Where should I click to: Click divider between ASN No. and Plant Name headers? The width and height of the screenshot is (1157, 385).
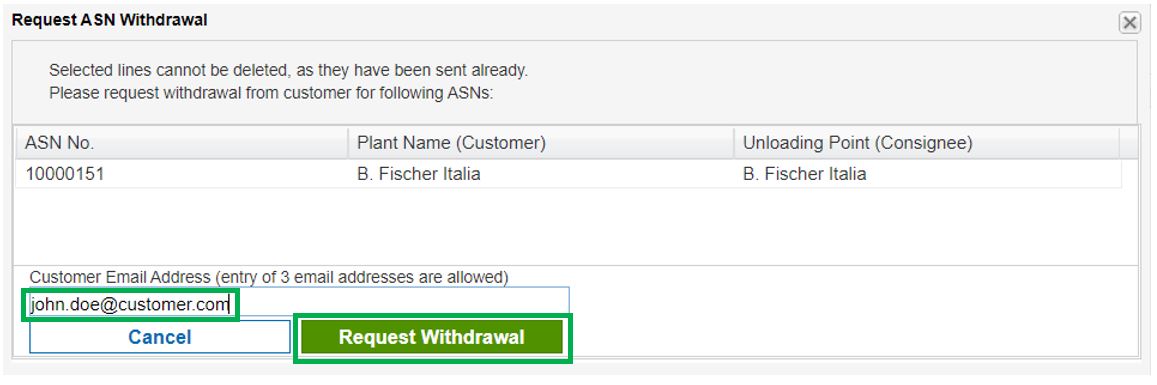click(348, 143)
